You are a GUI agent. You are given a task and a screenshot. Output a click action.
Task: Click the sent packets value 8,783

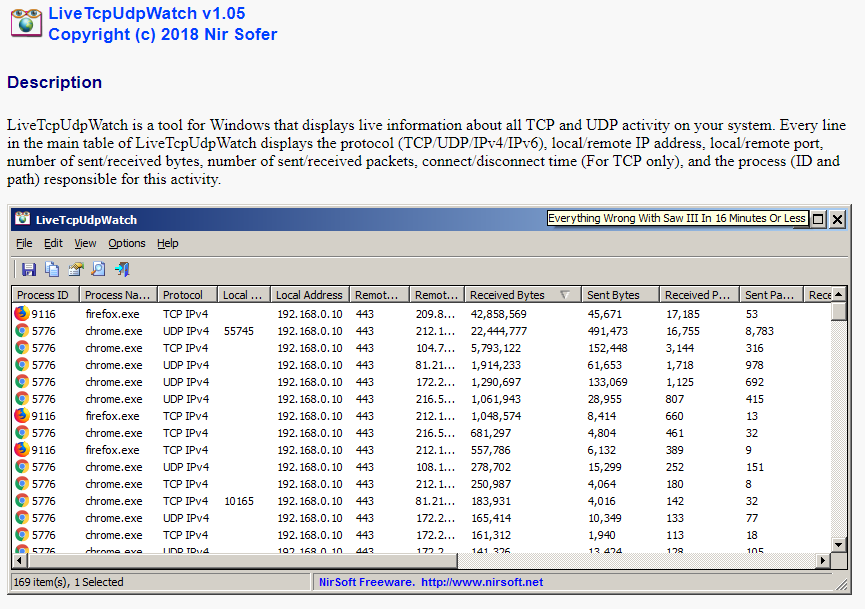pyautogui.click(x=759, y=331)
